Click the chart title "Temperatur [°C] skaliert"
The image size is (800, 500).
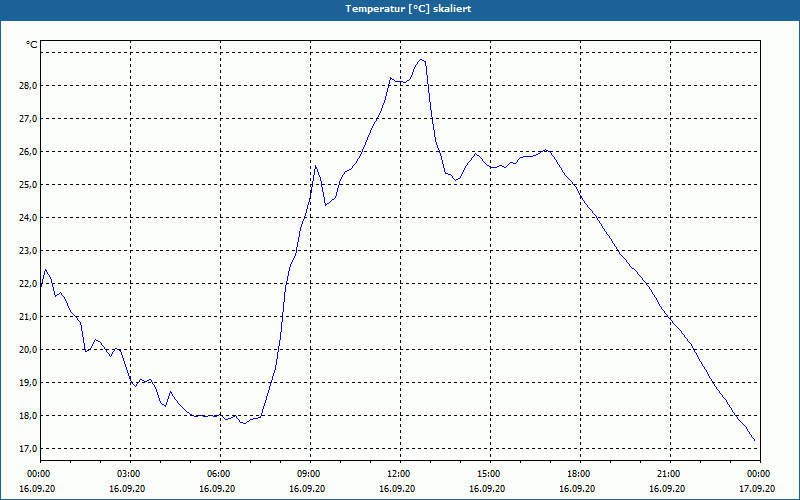click(x=408, y=9)
